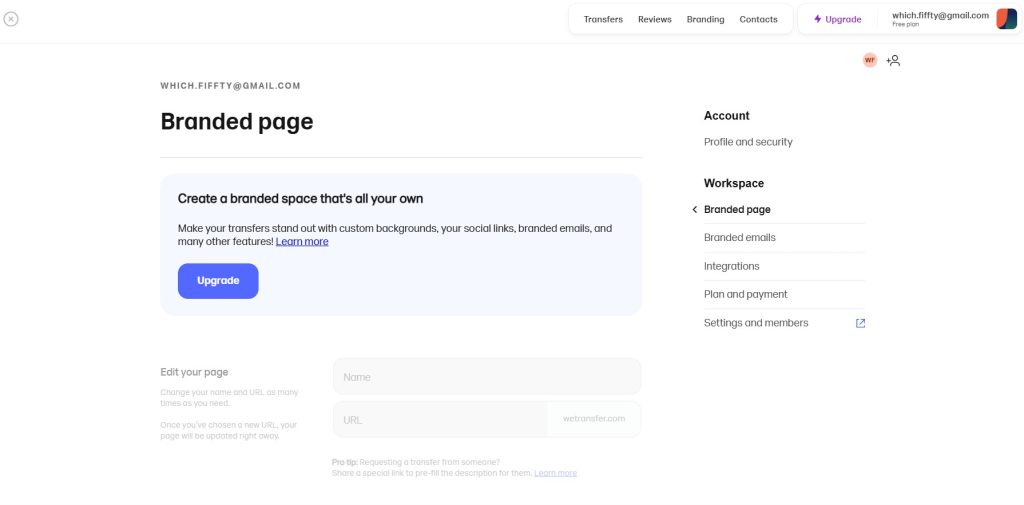
Task: Open the Learn more link in the Pro tip
Action: coord(555,473)
